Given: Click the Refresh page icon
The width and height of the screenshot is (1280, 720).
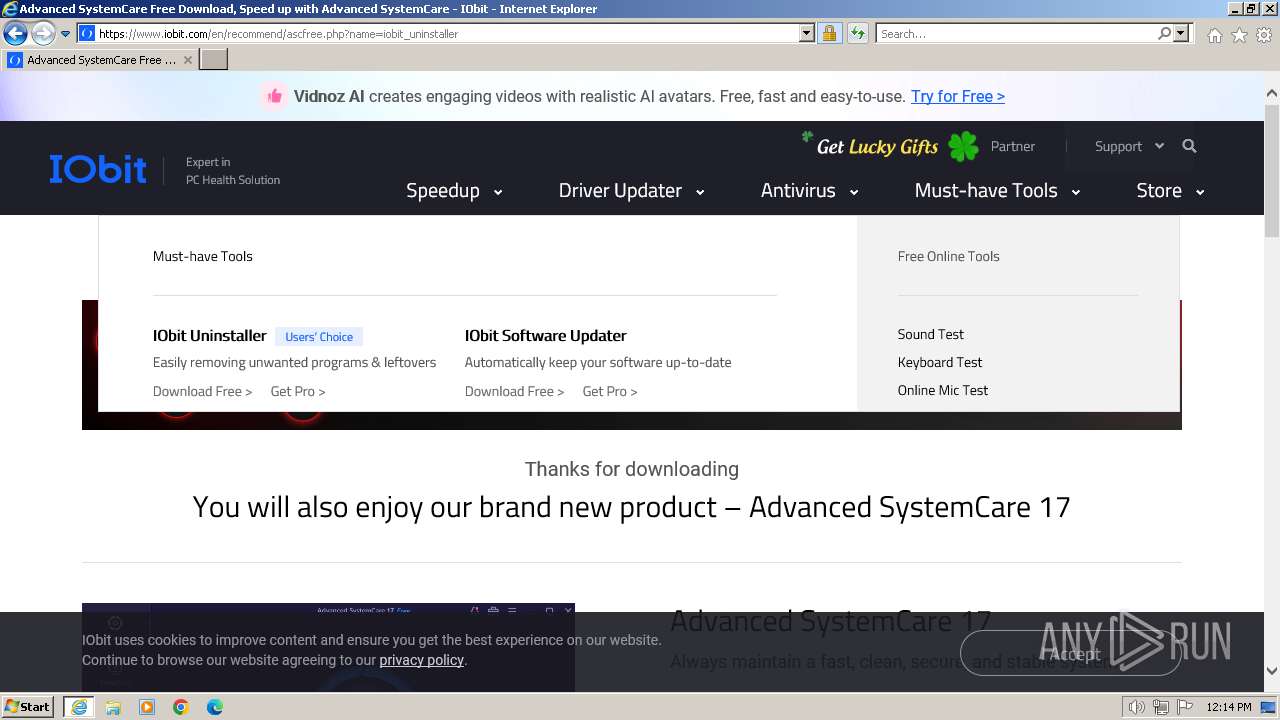Looking at the screenshot, I should click(x=857, y=33).
